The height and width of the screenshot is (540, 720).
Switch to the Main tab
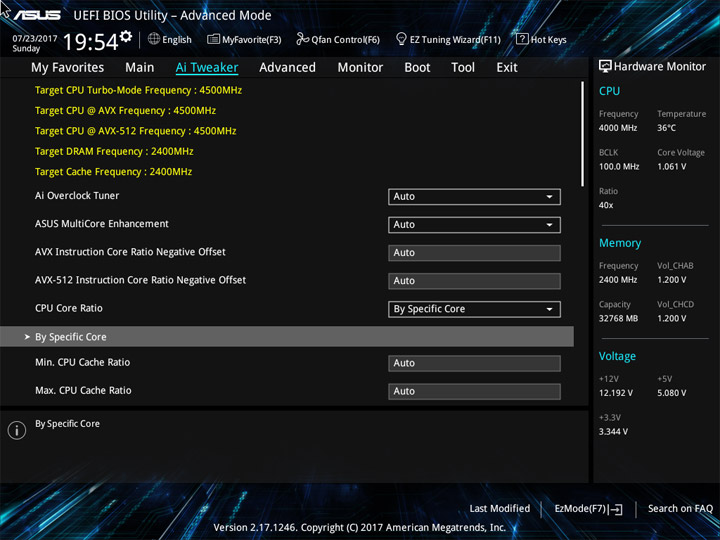pos(140,68)
